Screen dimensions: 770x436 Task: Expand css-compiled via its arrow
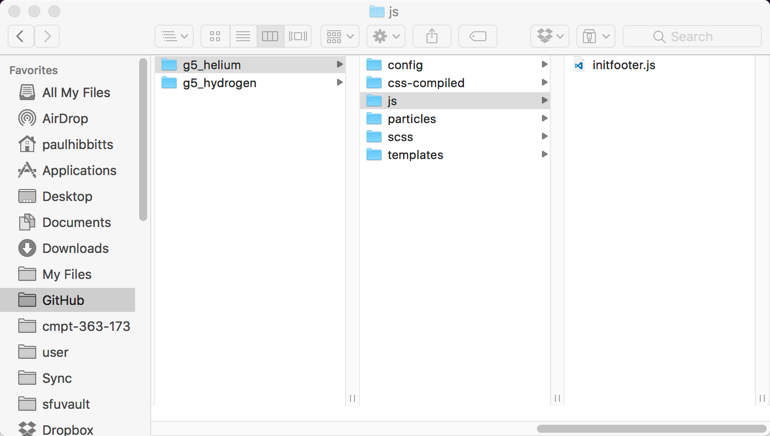point(544,82)
